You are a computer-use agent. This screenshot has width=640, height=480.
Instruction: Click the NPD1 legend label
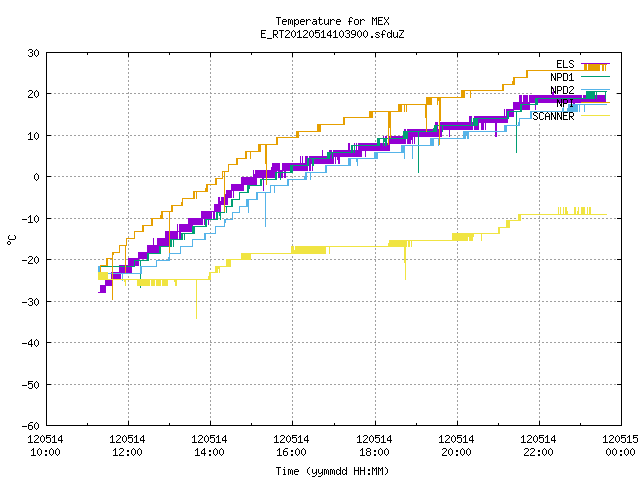[x=562, y=77]
